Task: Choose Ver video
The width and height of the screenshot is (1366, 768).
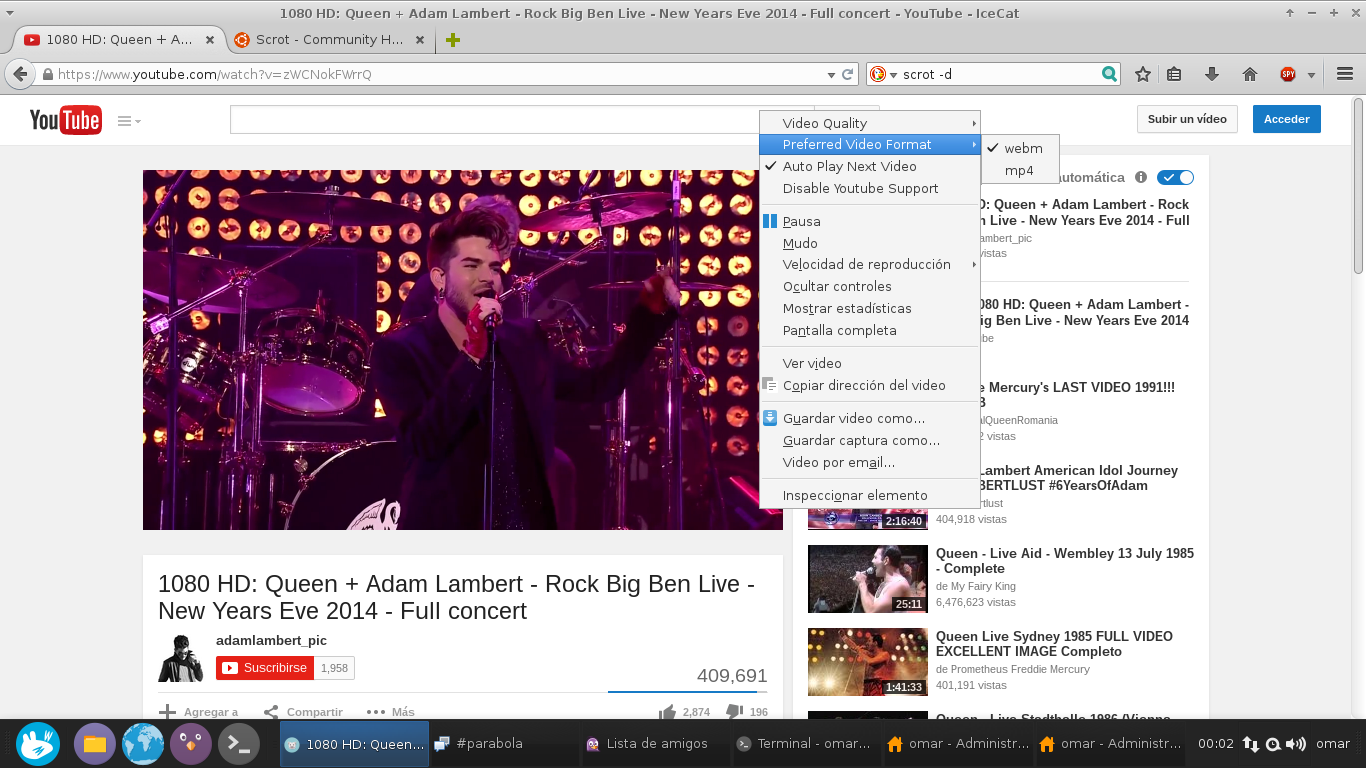Action: point(869,364)
